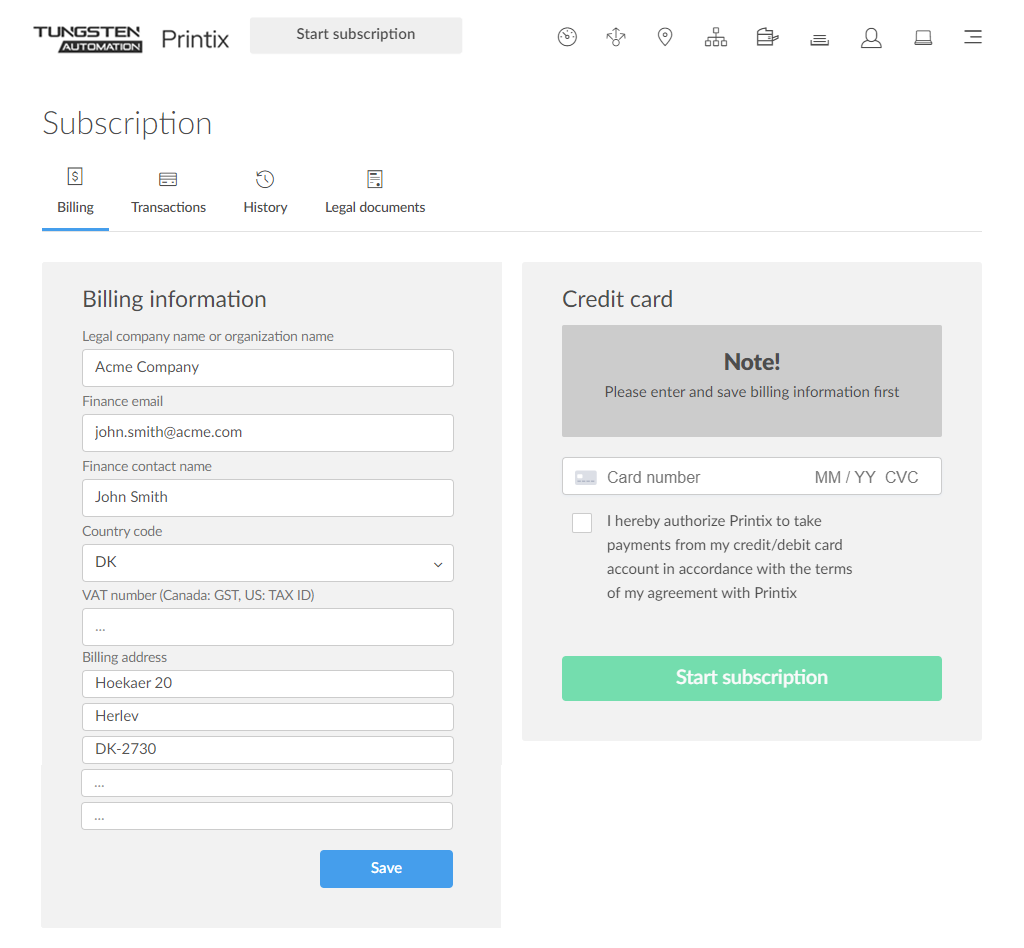Switch to the History tab
1024x948 pixels.
[x=265, y=193]
